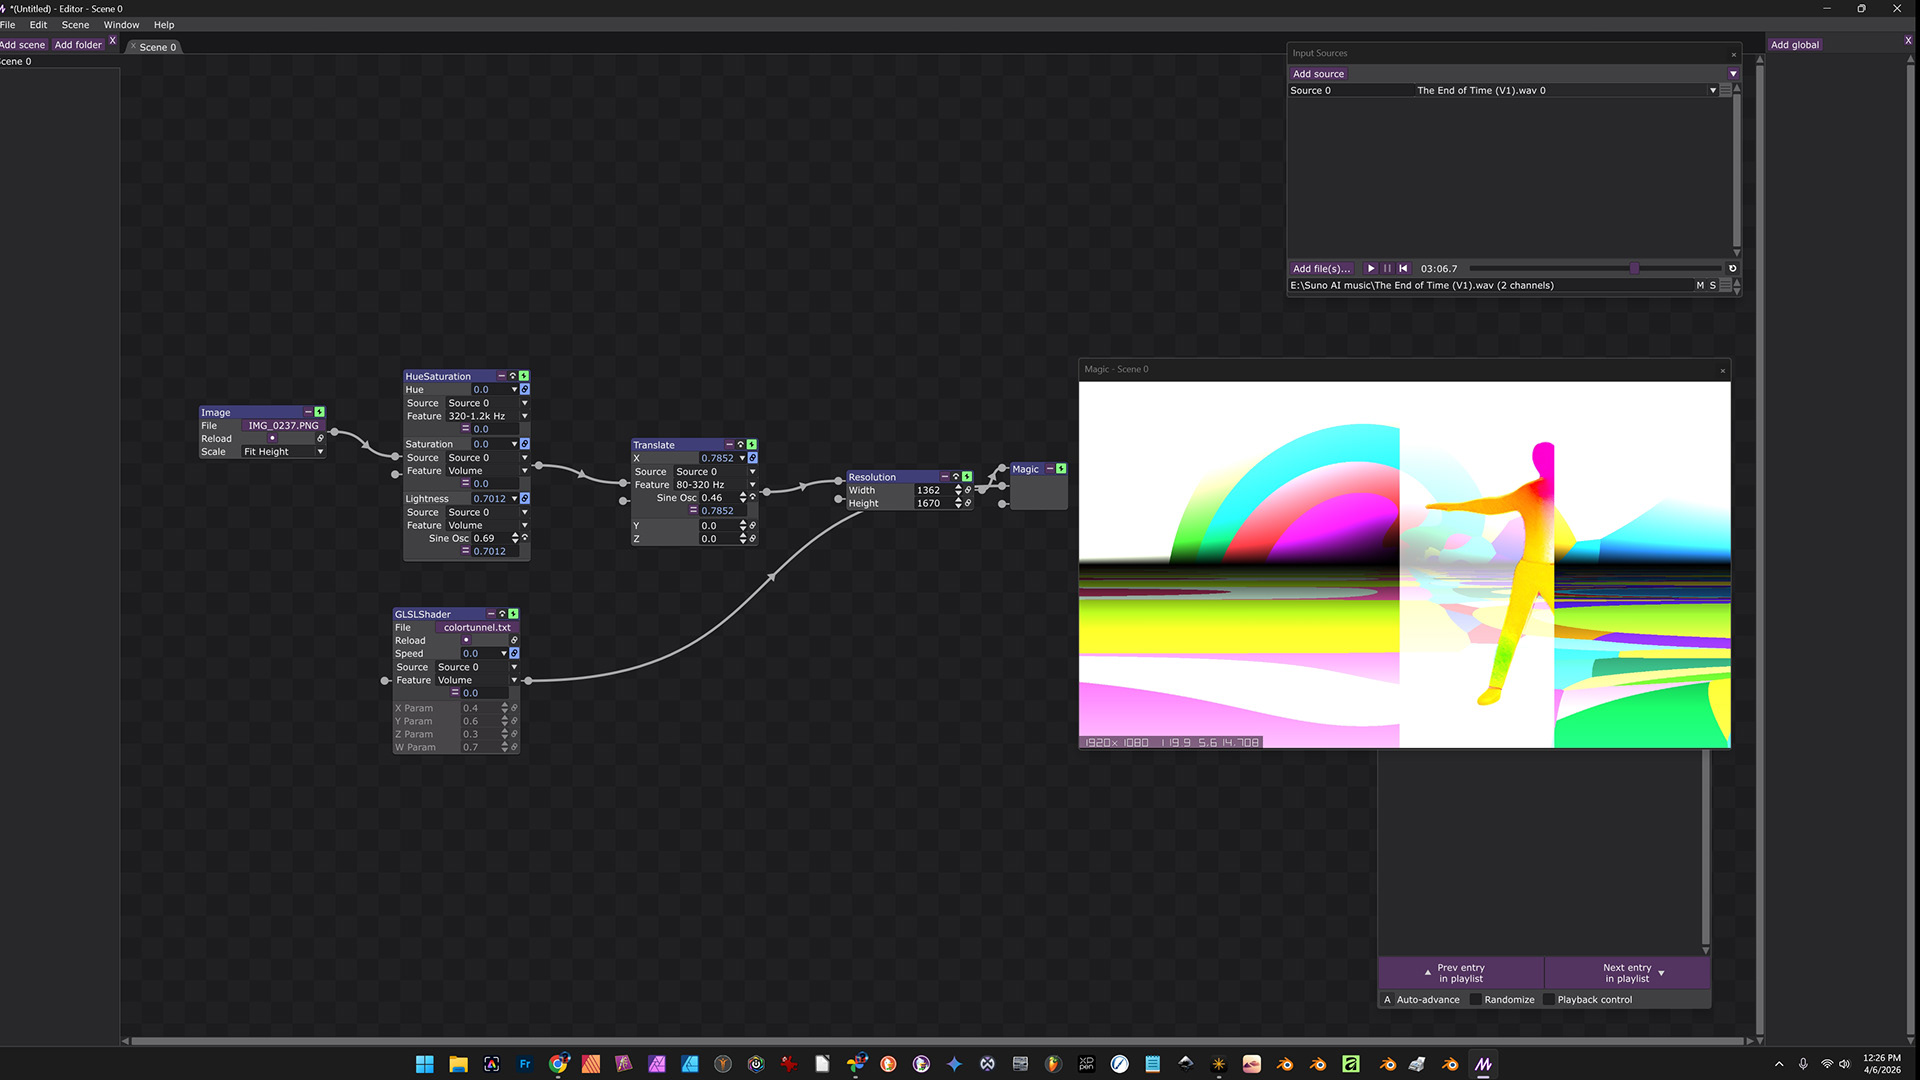This screenshot has width=1920, height=1080.
Task: Click the Lightness Sine Osc 0.69 stepper
Action: pos(515,538)
